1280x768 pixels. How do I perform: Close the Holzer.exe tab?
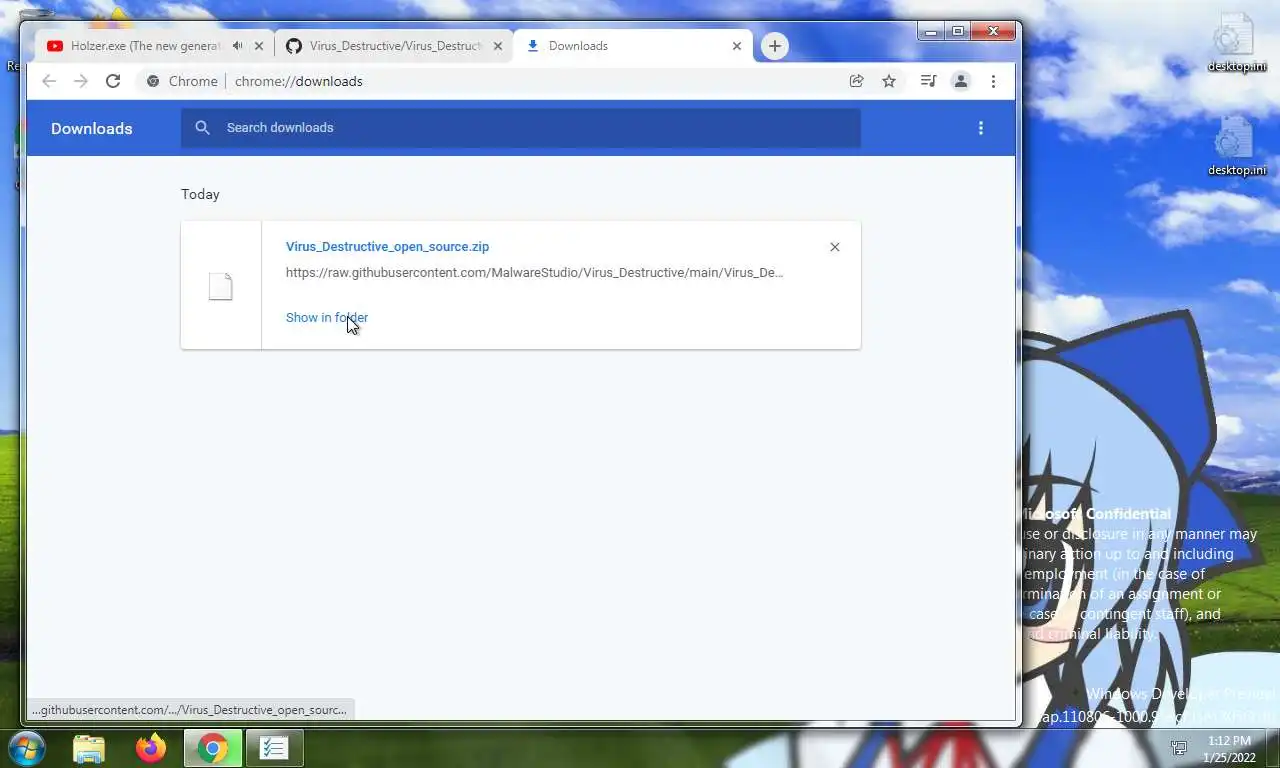(259, 46)
